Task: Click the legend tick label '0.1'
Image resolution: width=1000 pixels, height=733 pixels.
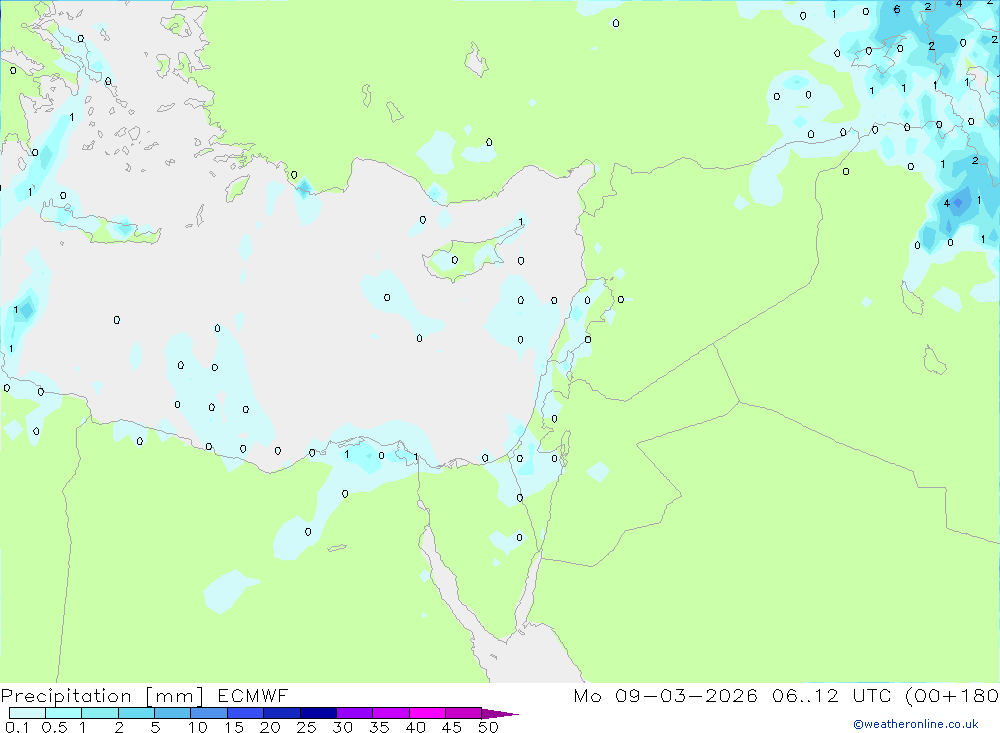Action: click(17, 727)
